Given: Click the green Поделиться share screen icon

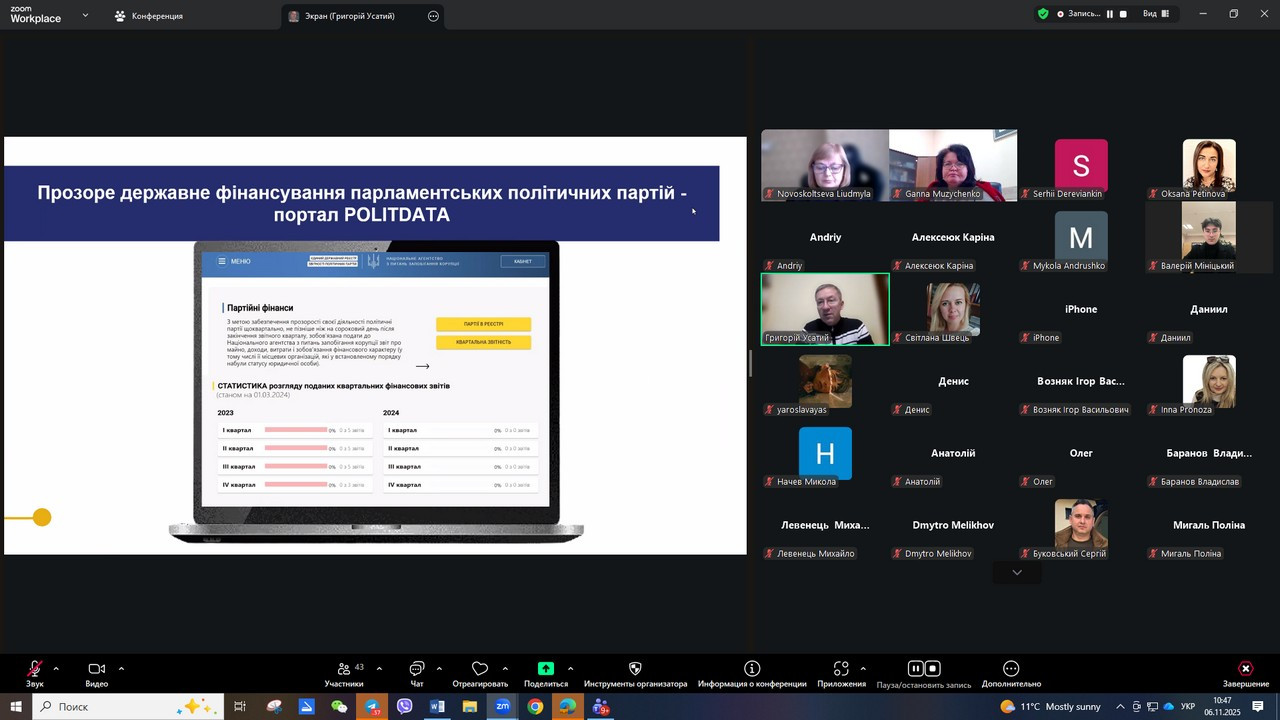Looking at the screenshot, I should [546, 669].
